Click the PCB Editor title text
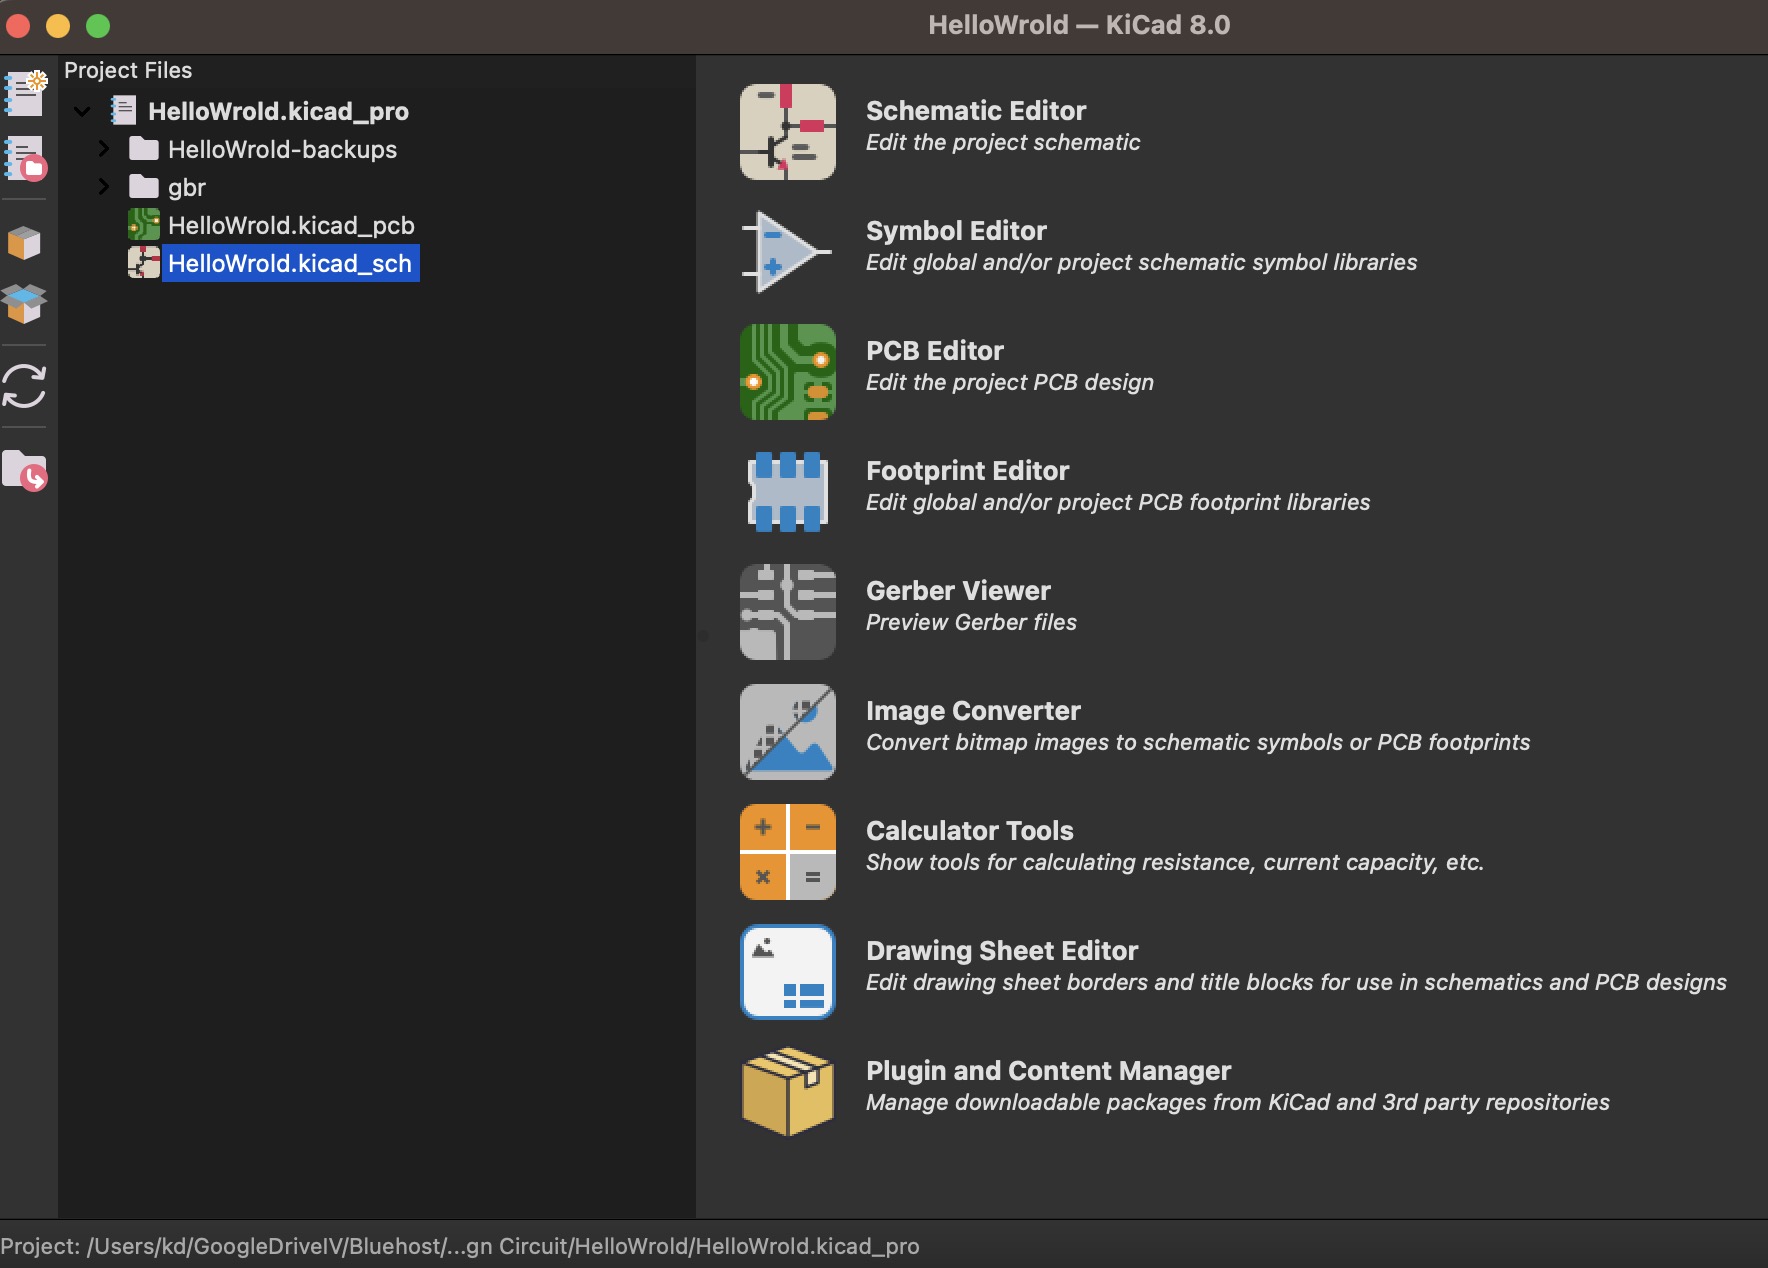The height and width of the screenshot is (1268, 1768). [935, 350]
